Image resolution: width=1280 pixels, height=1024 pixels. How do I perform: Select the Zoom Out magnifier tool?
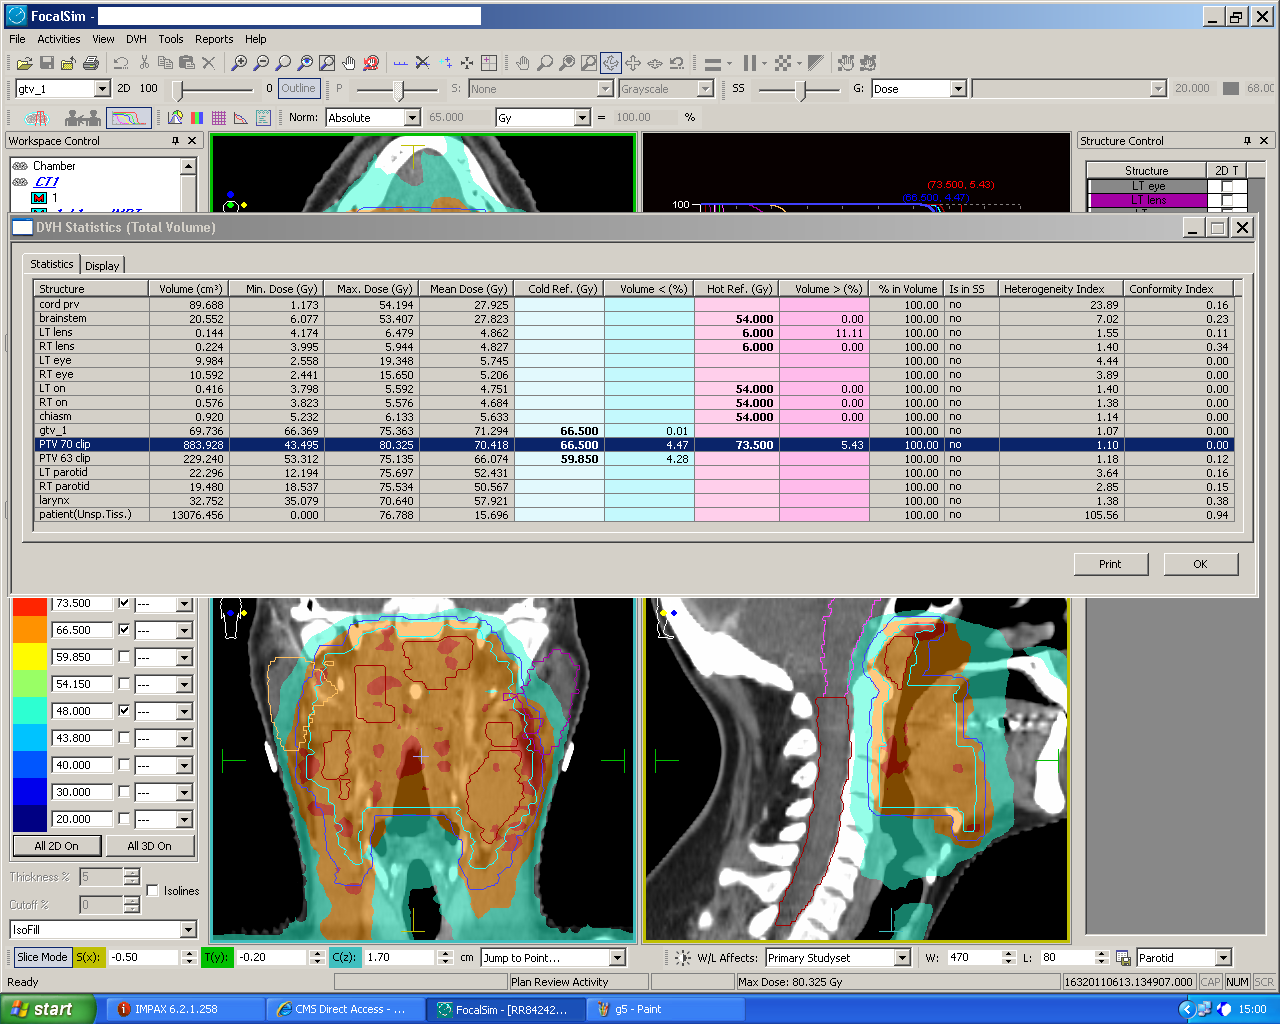click(261, 63)
